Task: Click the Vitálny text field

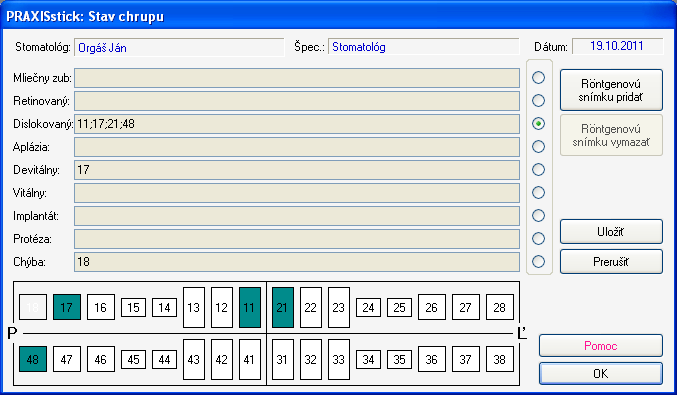Action: (297, 193)
